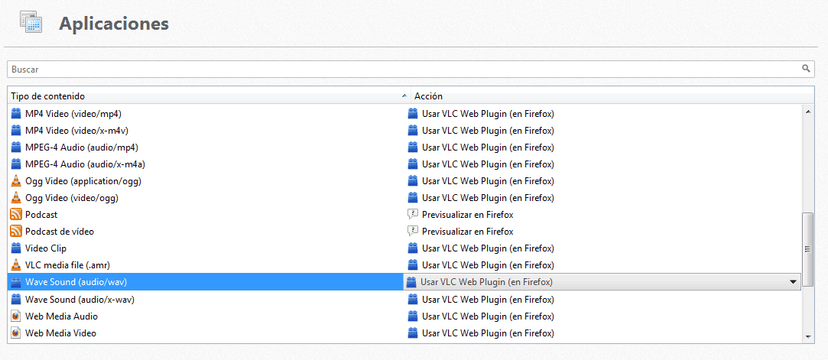Viewport: 828px width, 360px height.
Task: Select the Podcast content type row
Action: pos(405,215)
